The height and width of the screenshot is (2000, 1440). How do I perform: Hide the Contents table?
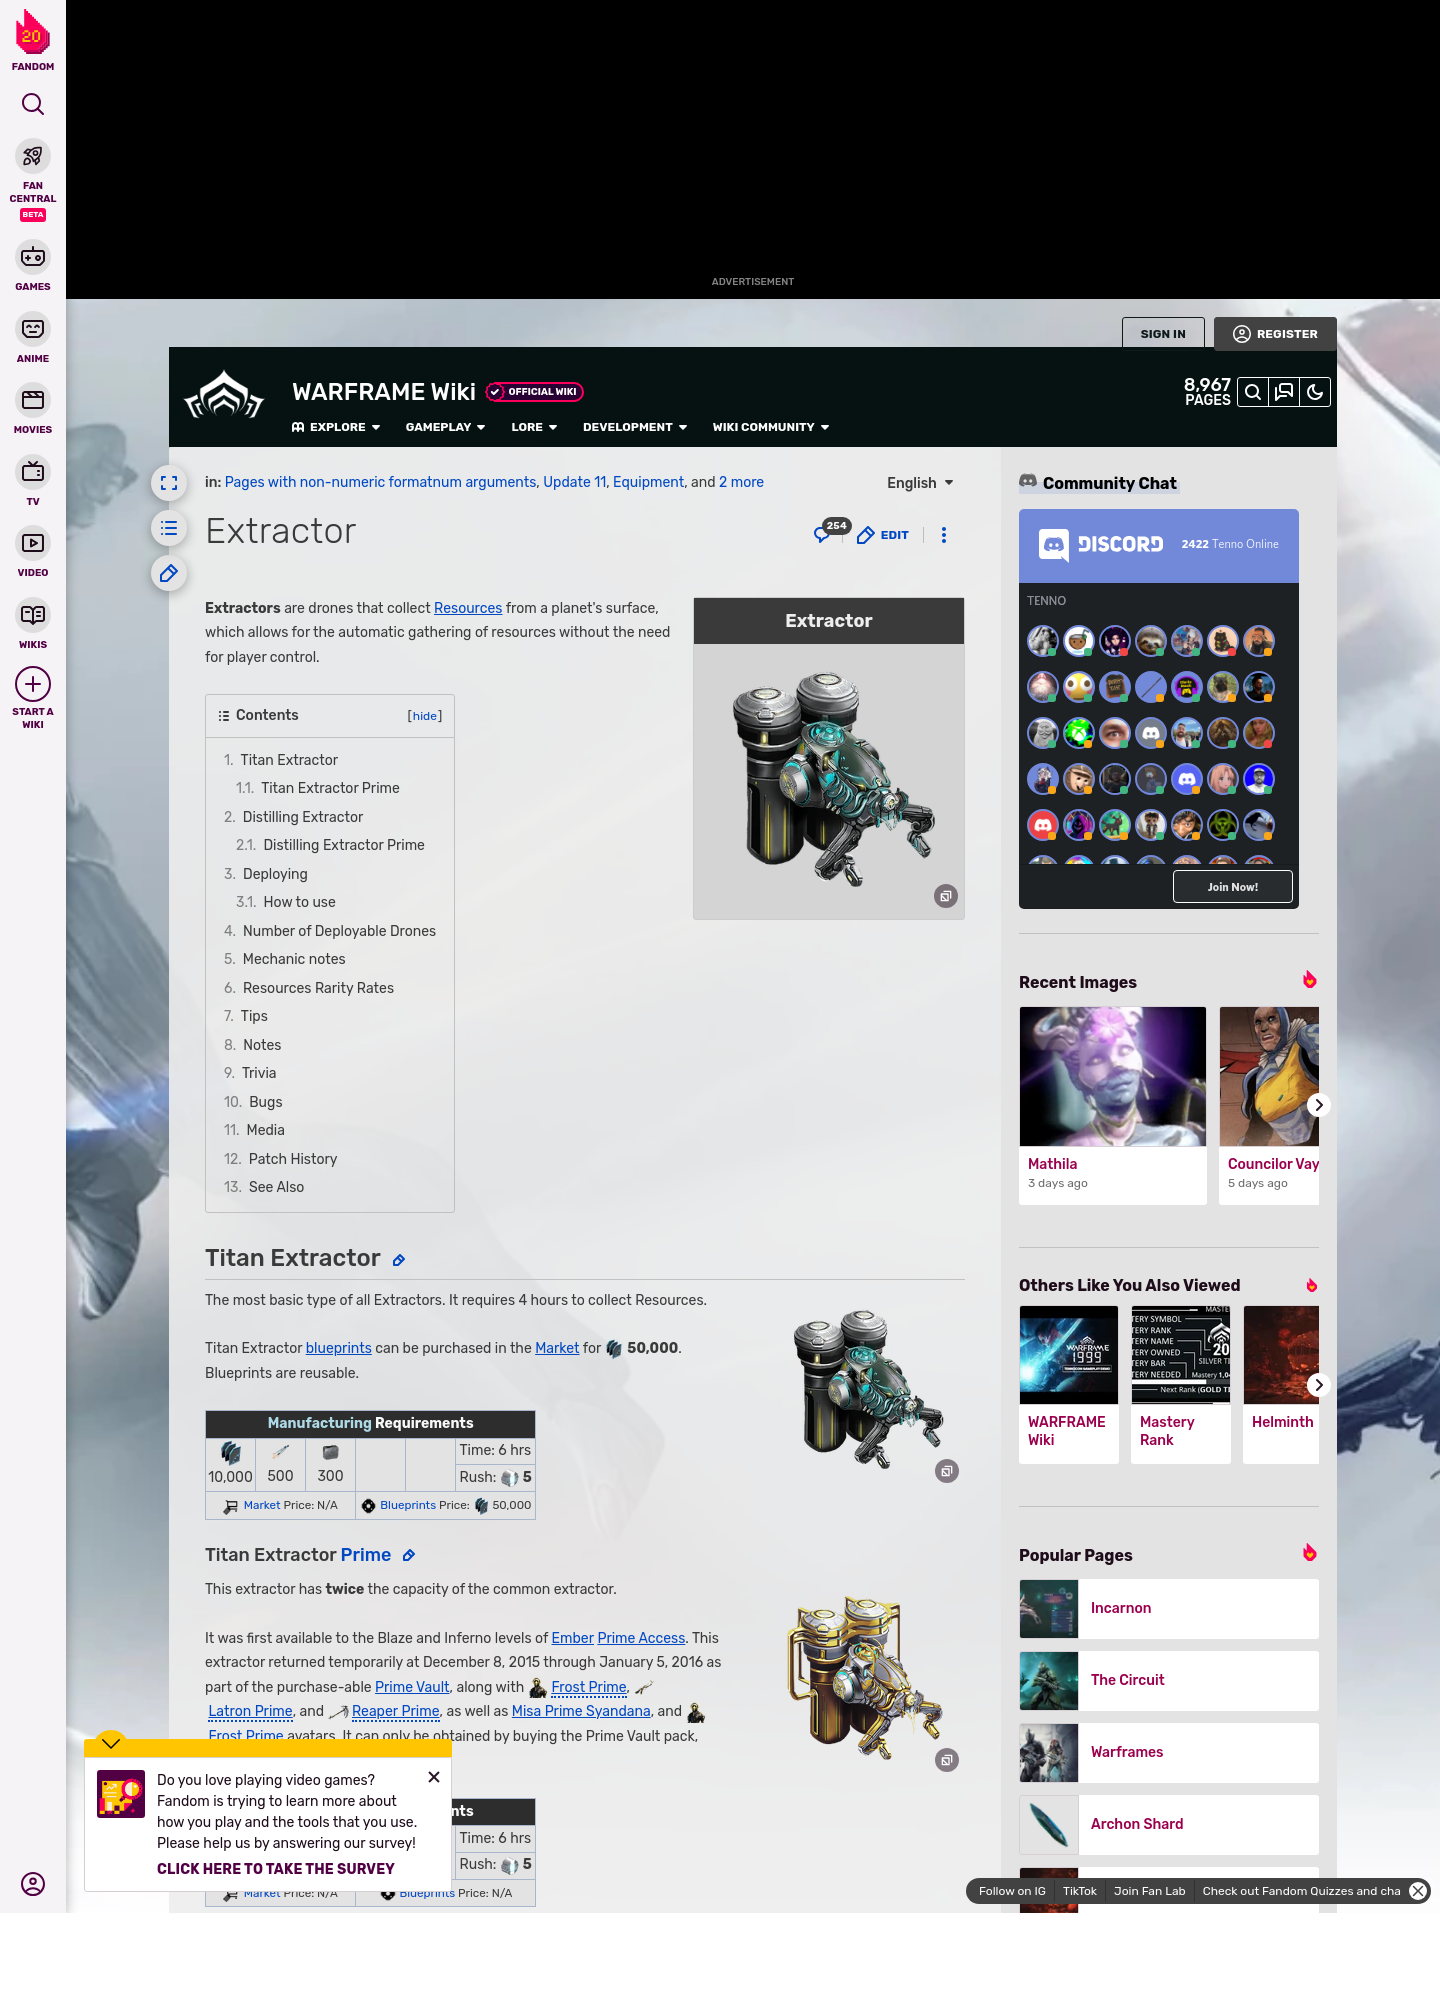pyautogui.click(x=425, y=716)
